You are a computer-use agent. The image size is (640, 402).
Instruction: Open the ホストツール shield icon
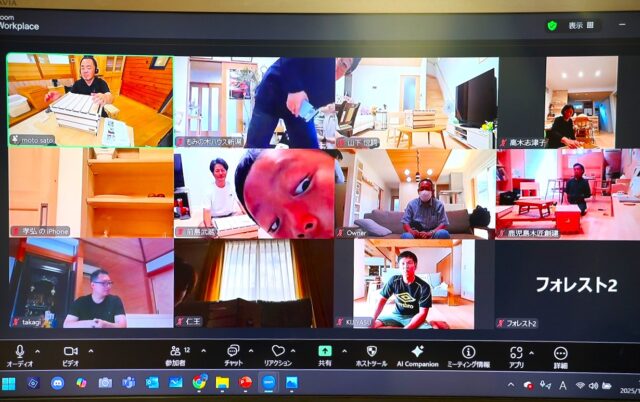371,352
